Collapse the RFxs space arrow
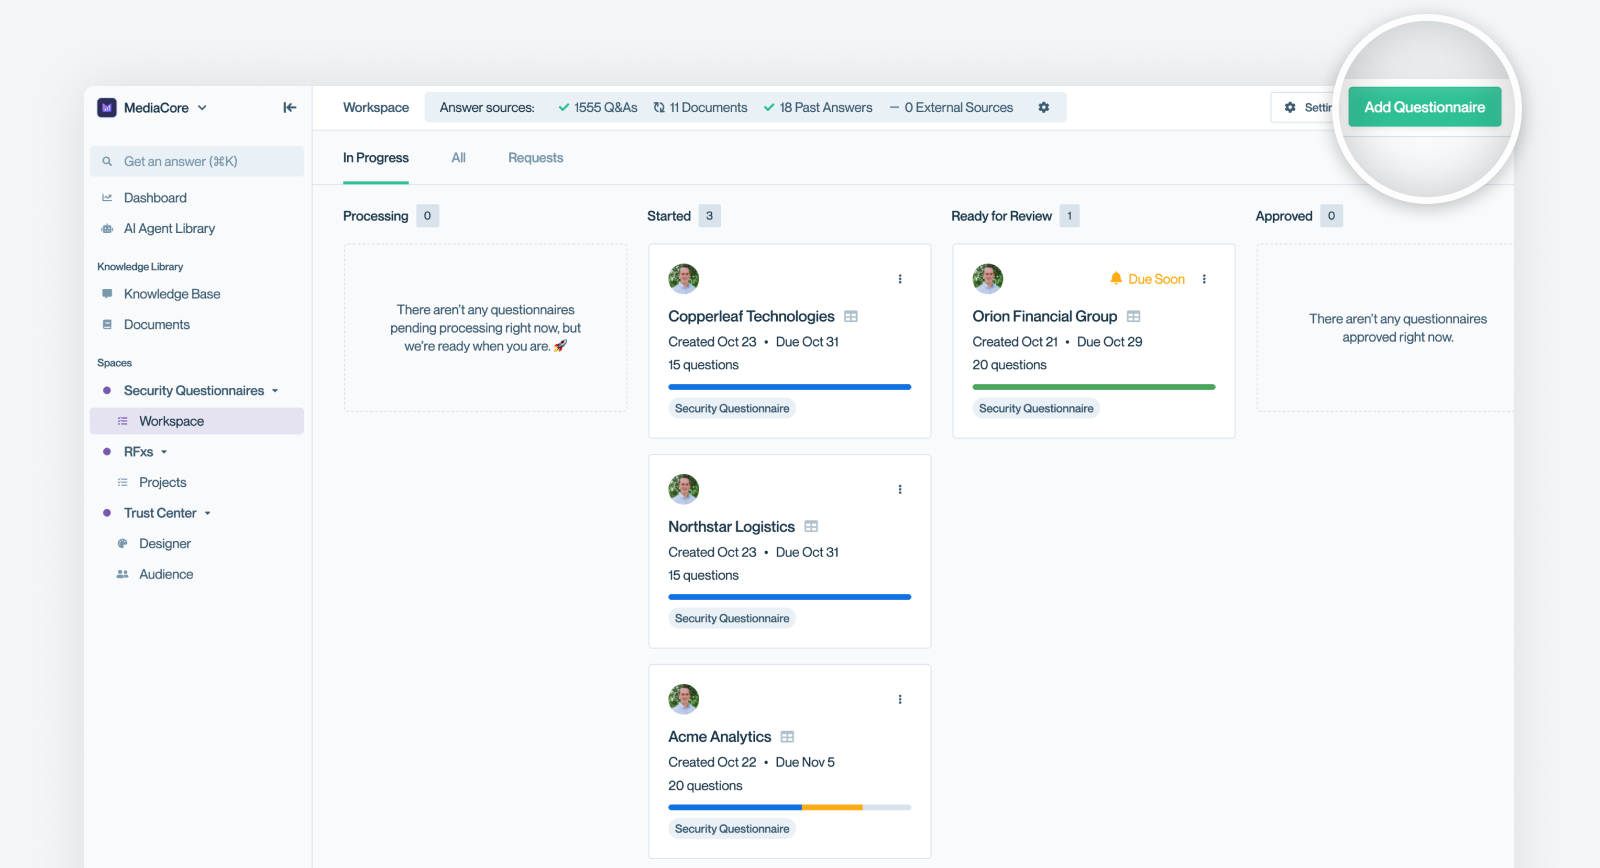 [x=164, y=452]
